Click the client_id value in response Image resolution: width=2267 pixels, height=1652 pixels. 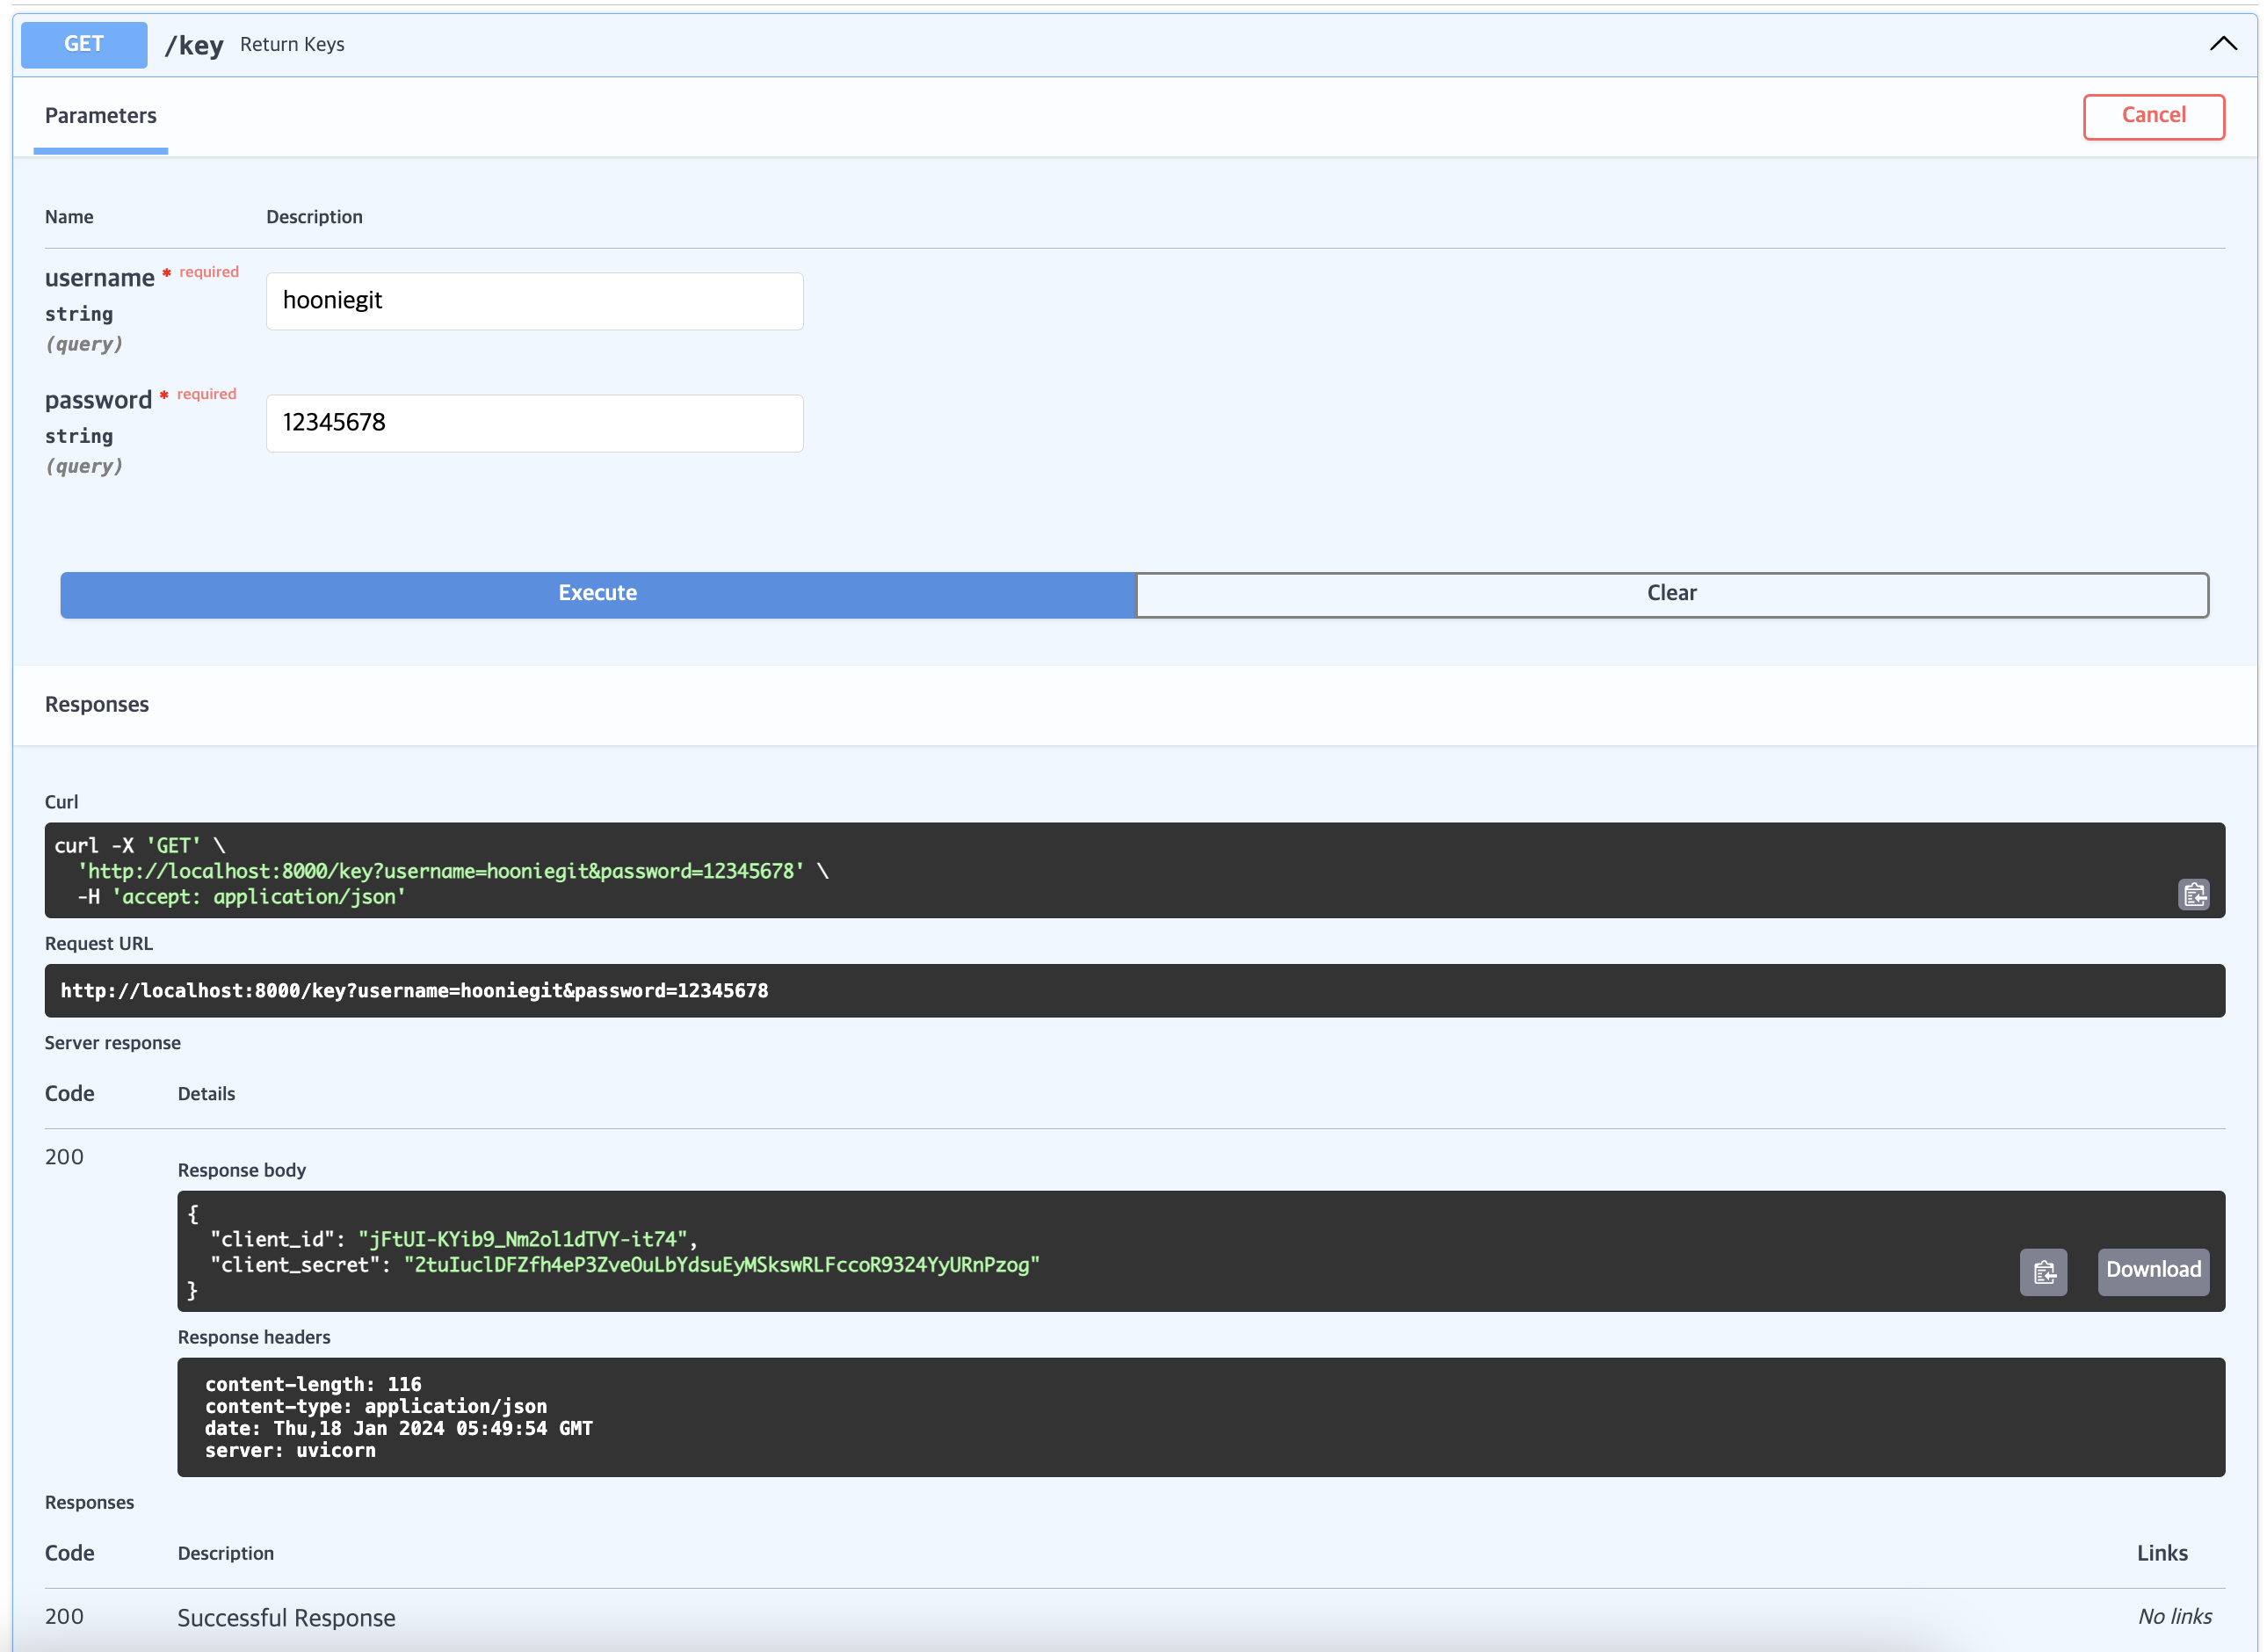pos(523,1239)
